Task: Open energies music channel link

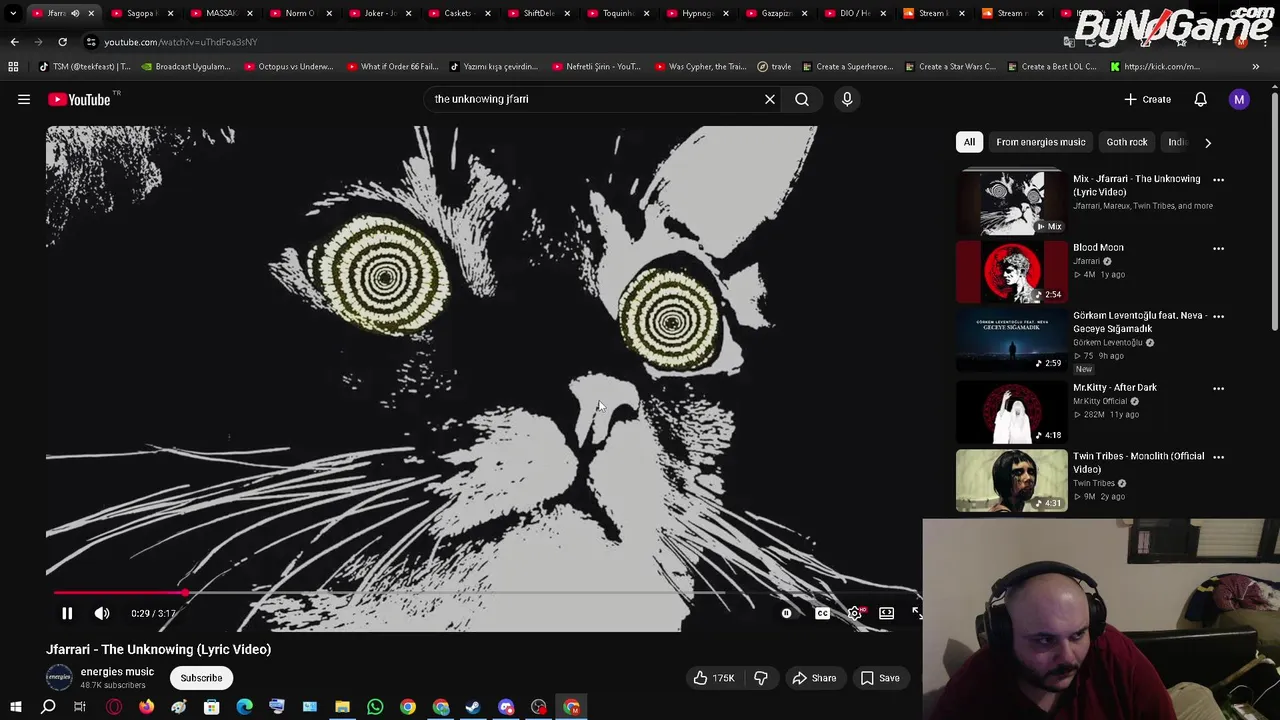Action: 117,672
